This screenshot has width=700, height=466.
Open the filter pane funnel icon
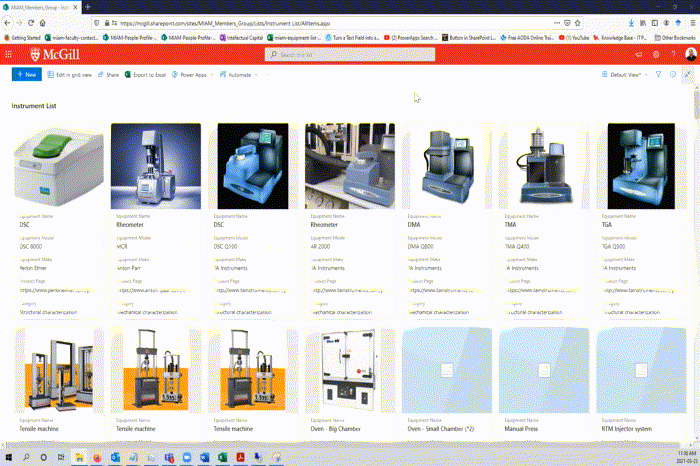(658, 75)
